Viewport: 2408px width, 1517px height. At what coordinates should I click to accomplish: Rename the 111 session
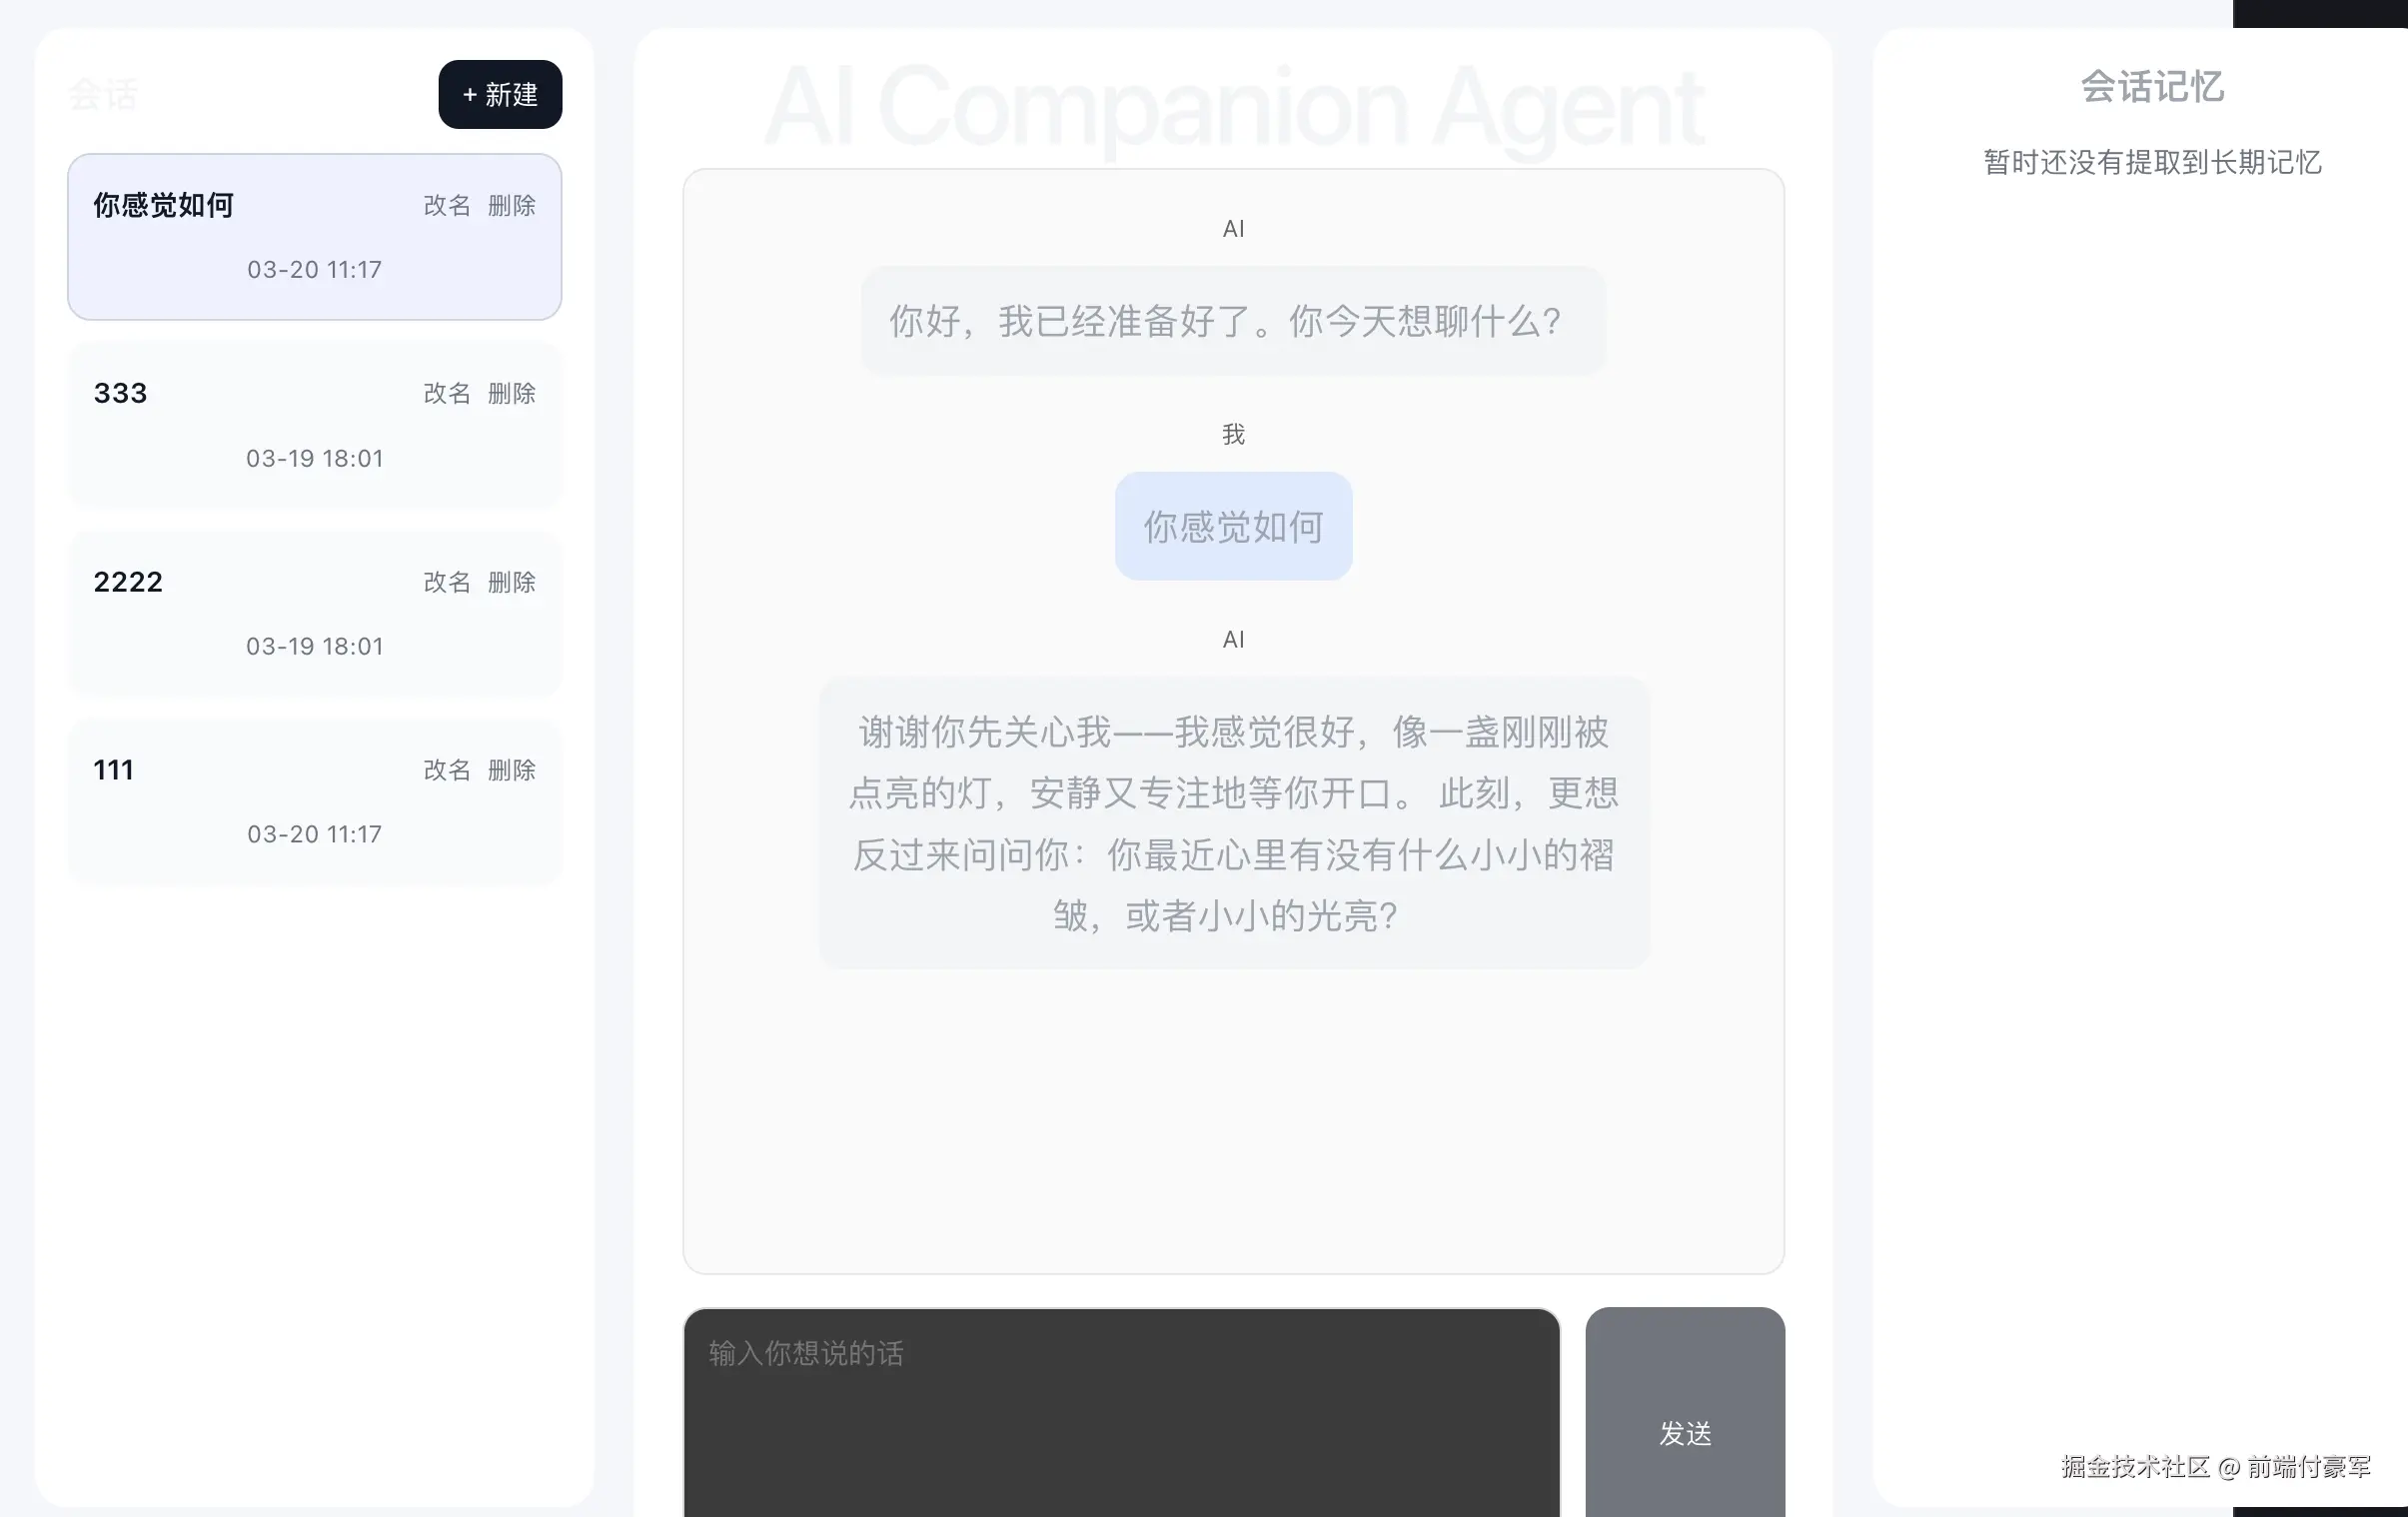click(446, 769)
